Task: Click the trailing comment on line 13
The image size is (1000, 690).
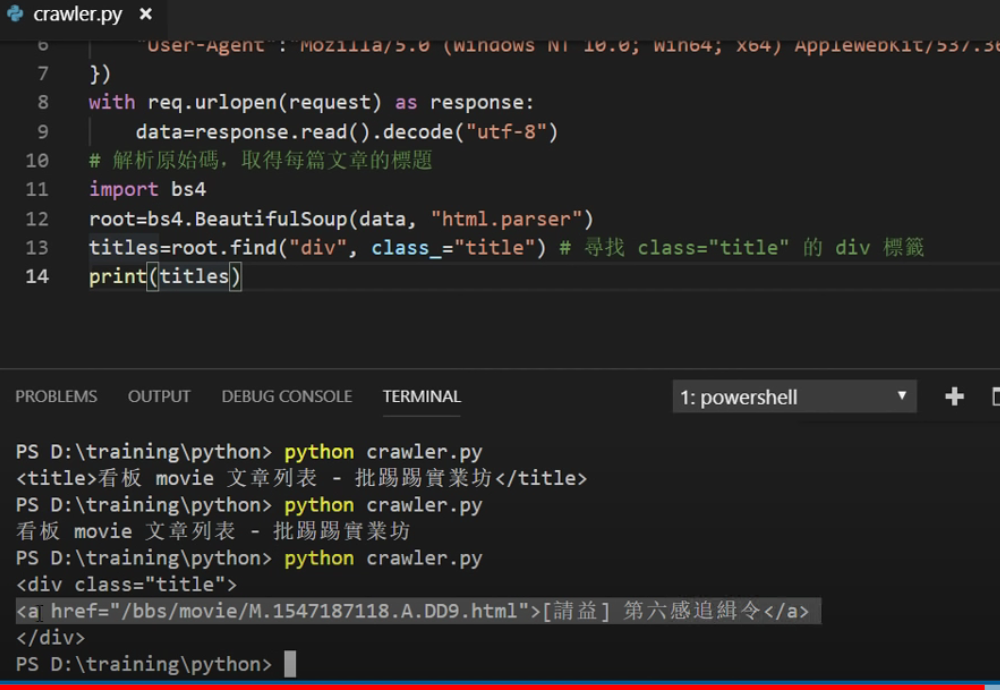Action: pos(742,247)
